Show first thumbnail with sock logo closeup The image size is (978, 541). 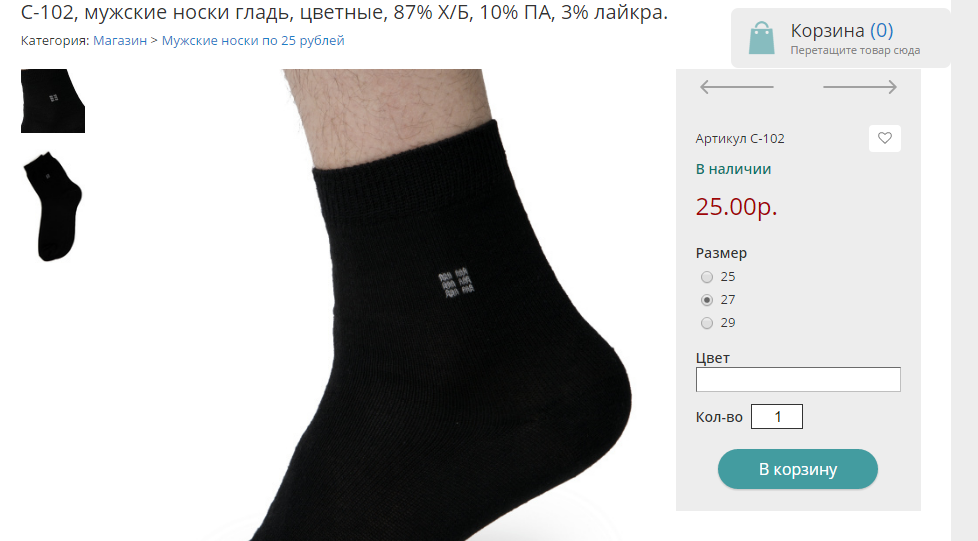point(53,101)
